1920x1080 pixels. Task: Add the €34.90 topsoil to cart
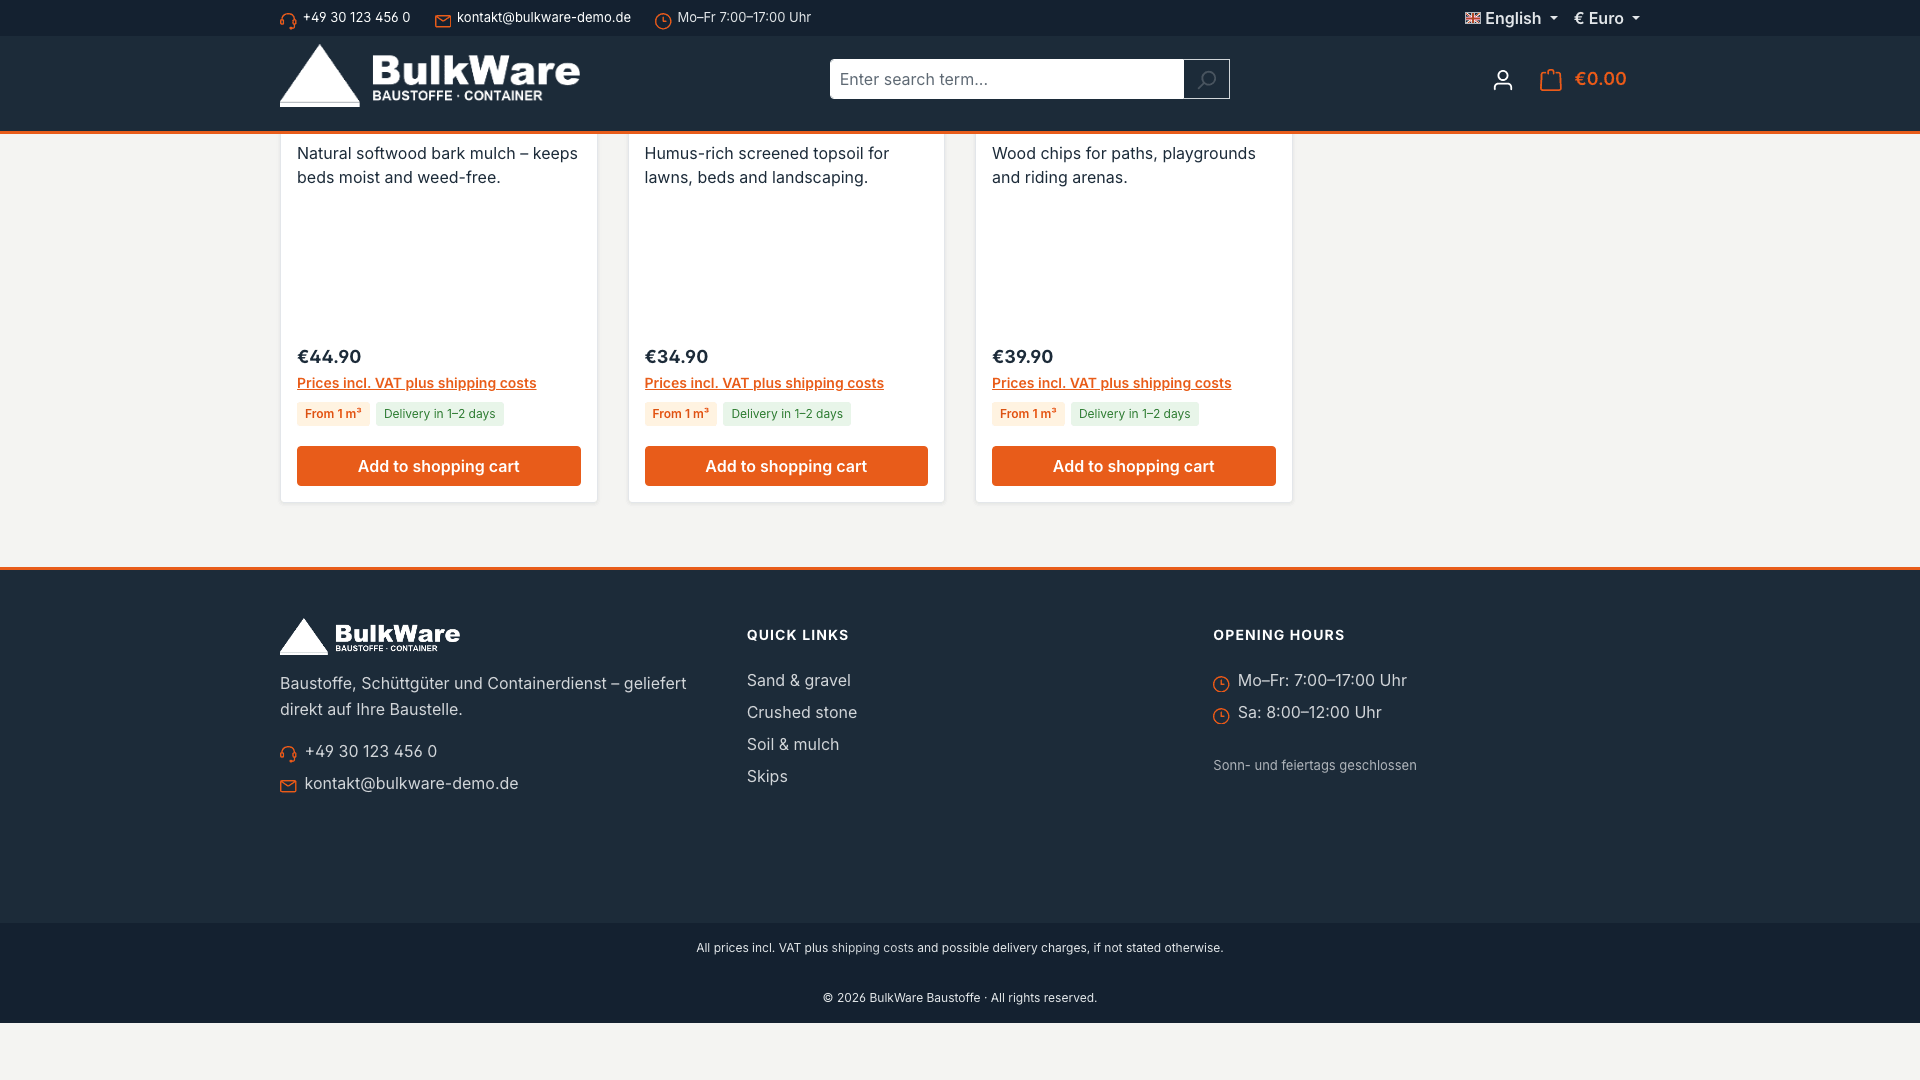coord(786,466)
